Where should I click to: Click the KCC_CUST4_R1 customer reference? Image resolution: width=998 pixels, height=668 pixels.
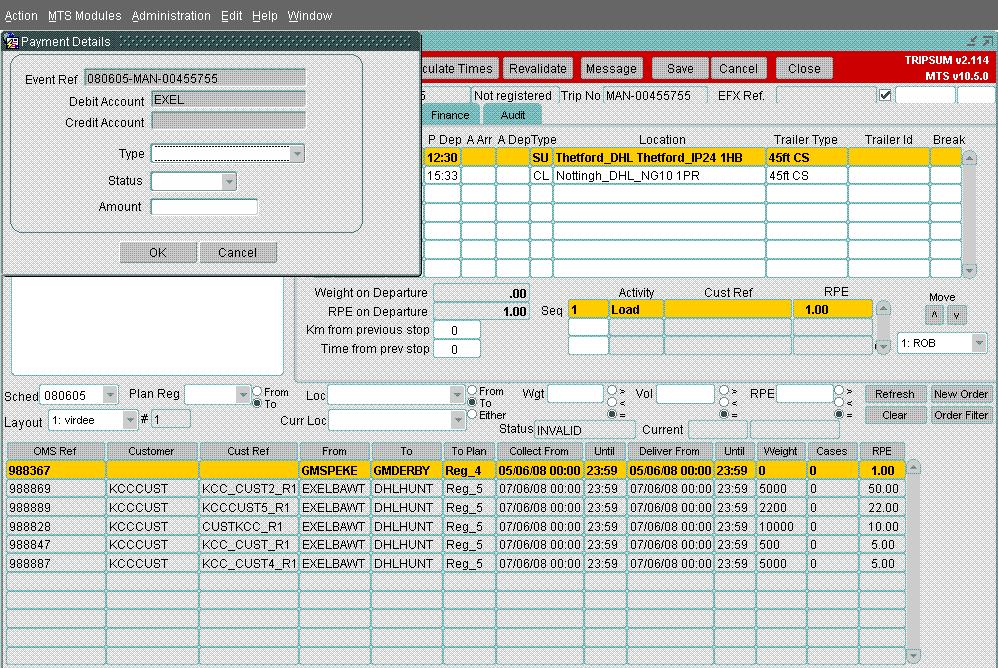[x=249, y=564]
